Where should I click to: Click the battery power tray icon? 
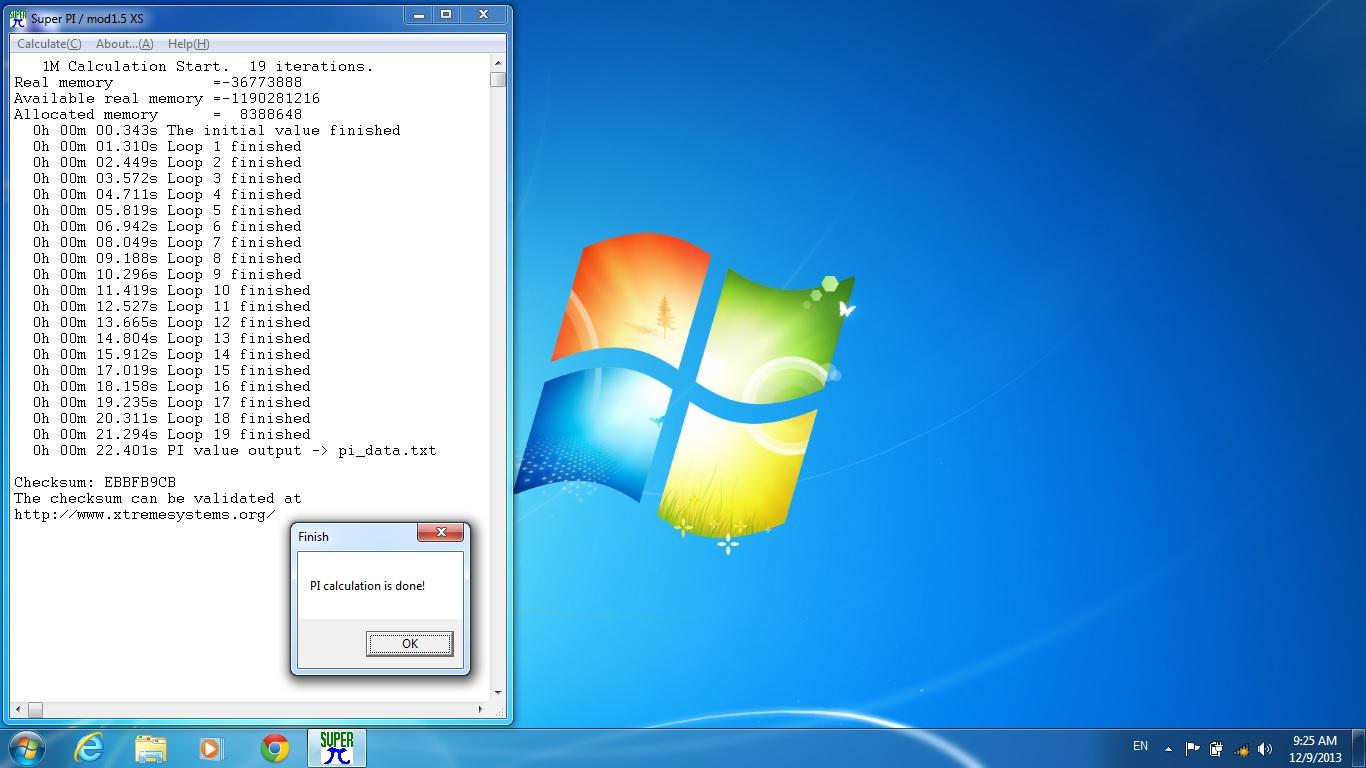1216,748
